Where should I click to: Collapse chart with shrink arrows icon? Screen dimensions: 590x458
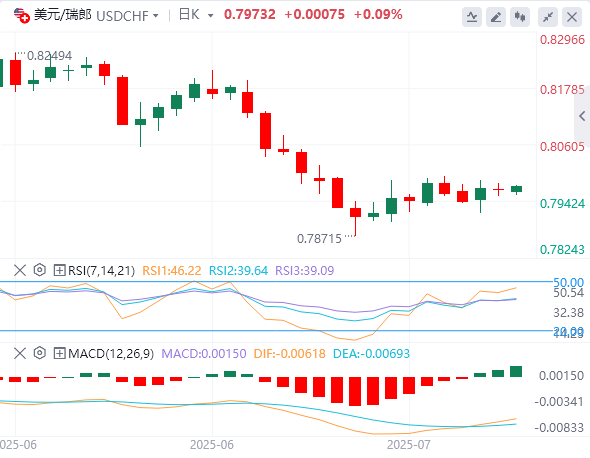[548, 17]
